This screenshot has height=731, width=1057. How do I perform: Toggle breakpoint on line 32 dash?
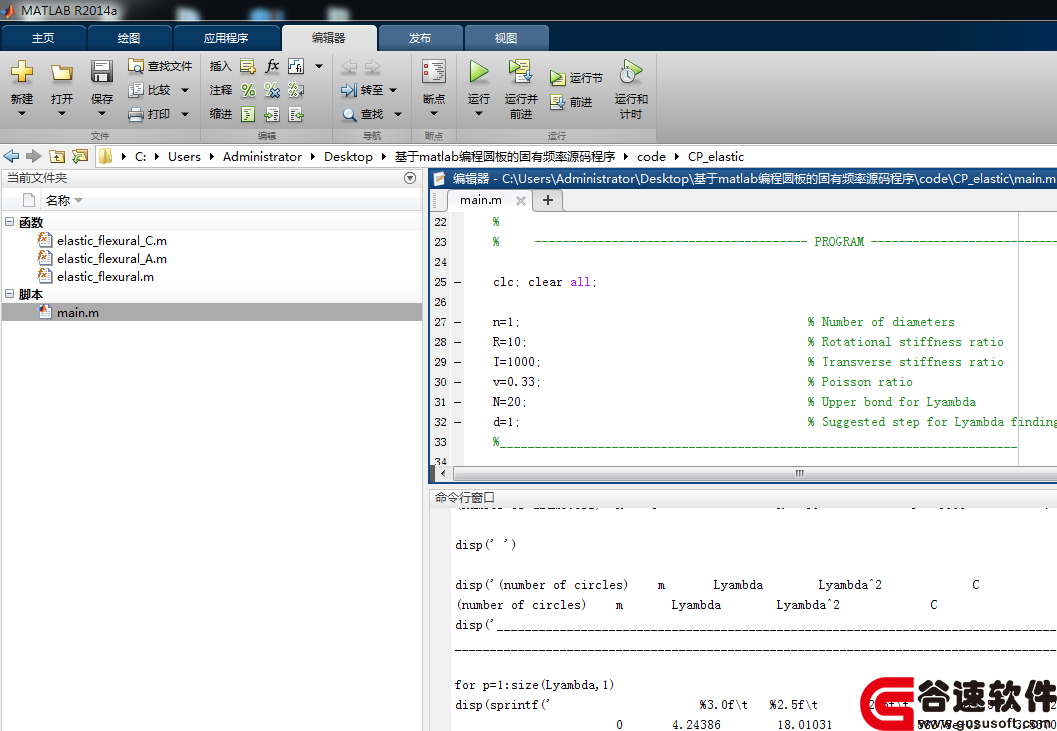(x=458, y=422)
